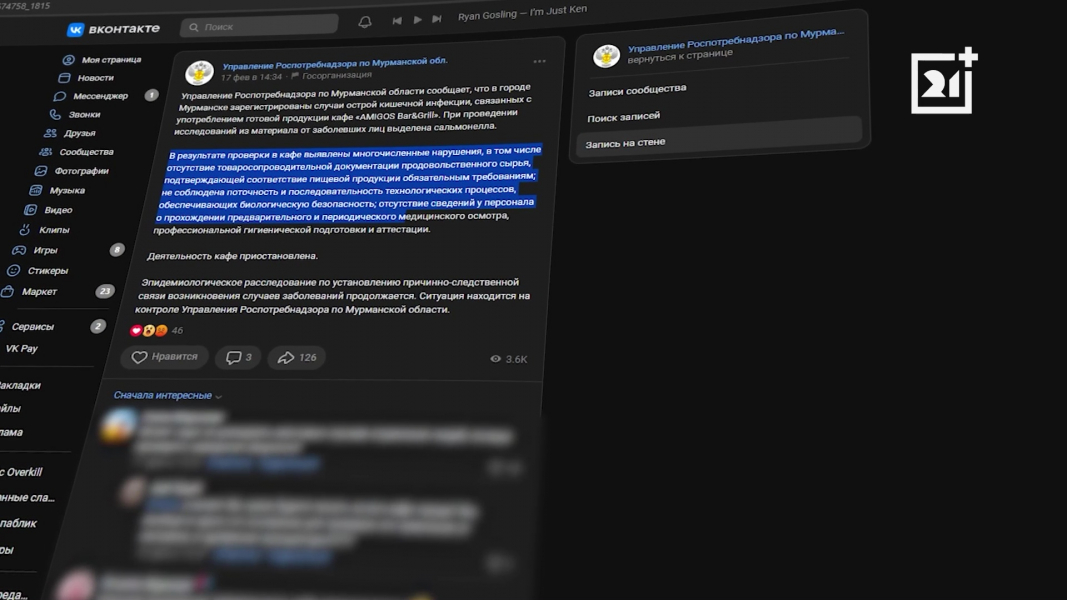Click the post reactions emoji group

click(148, 331)
